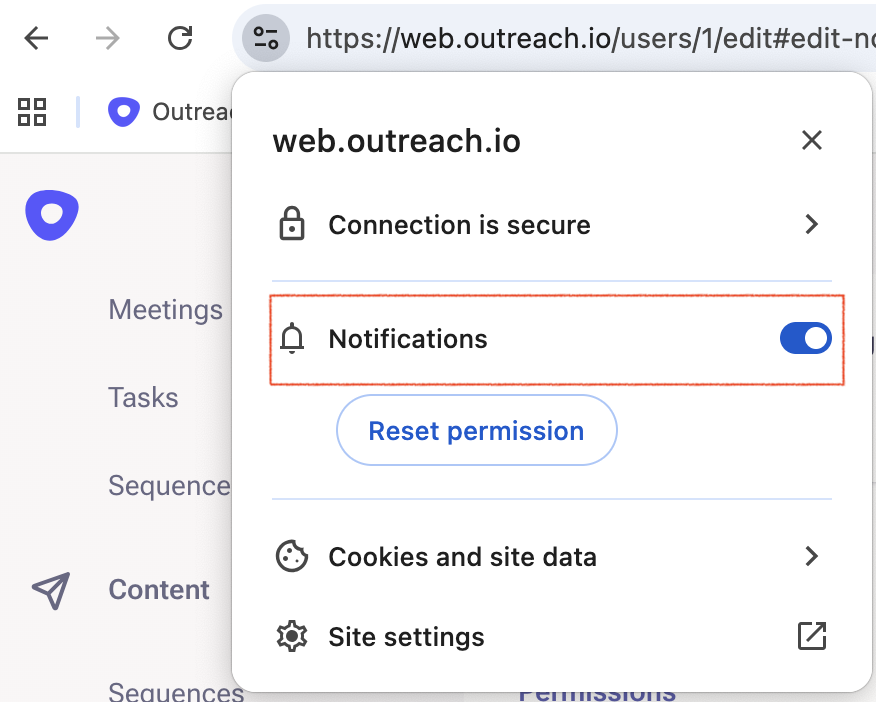Click the Outreach logo in the sidebar

[51, 214]
